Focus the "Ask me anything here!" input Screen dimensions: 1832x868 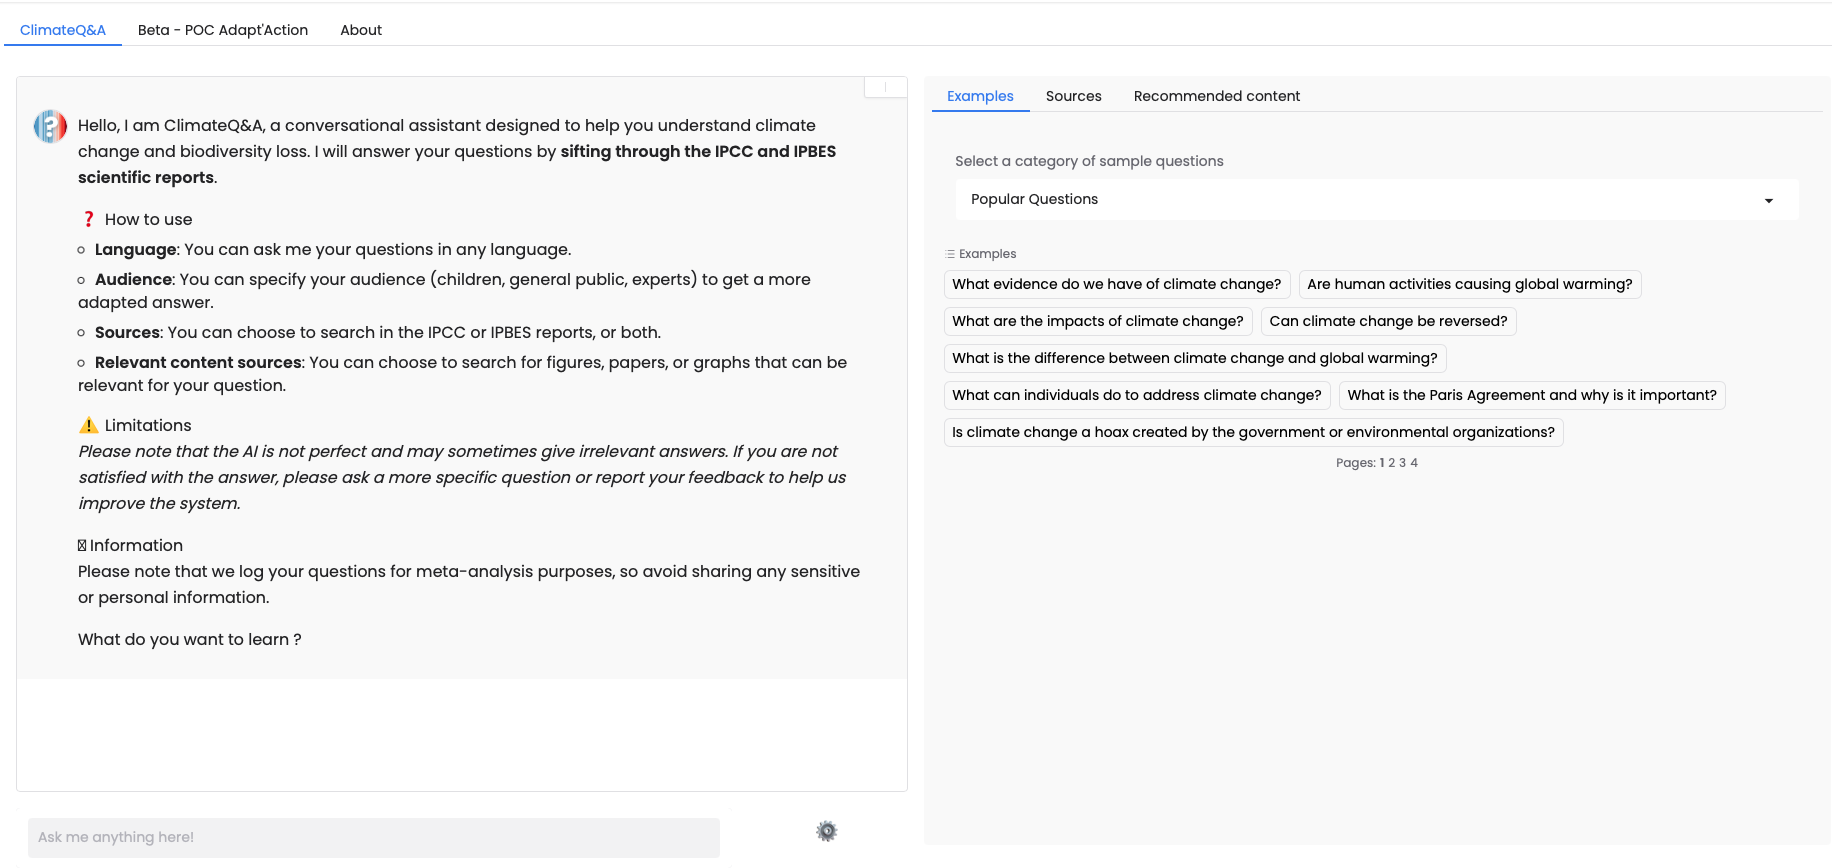click(373, 837)
